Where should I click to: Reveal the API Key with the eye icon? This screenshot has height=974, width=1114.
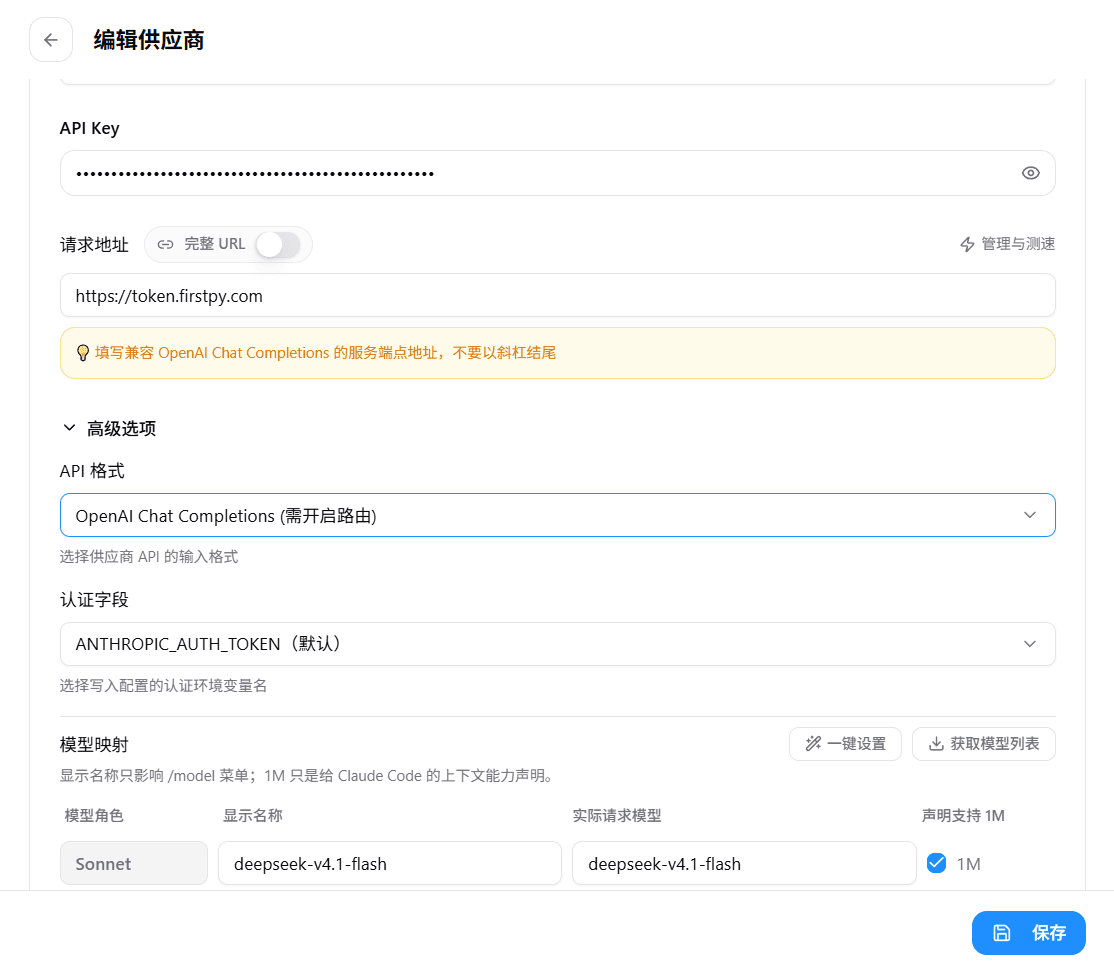(x=1030, y=173)
